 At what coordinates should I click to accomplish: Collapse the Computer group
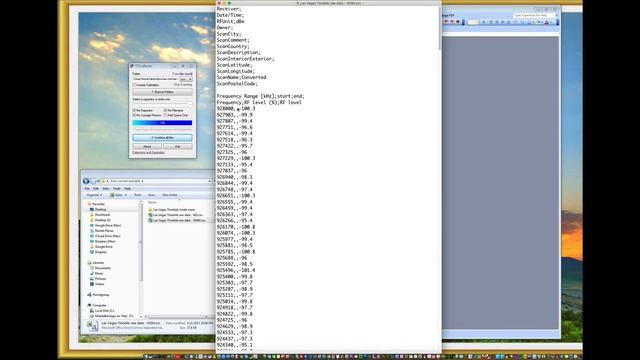(x=97, y=305)
